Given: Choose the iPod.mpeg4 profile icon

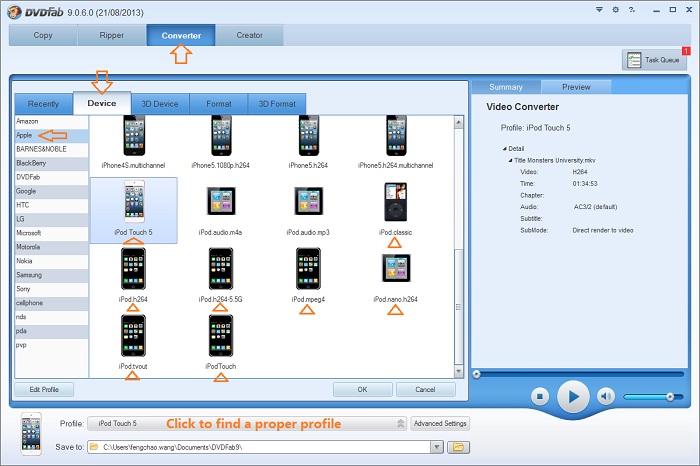Looking at the screenshot, I should 308,269.
